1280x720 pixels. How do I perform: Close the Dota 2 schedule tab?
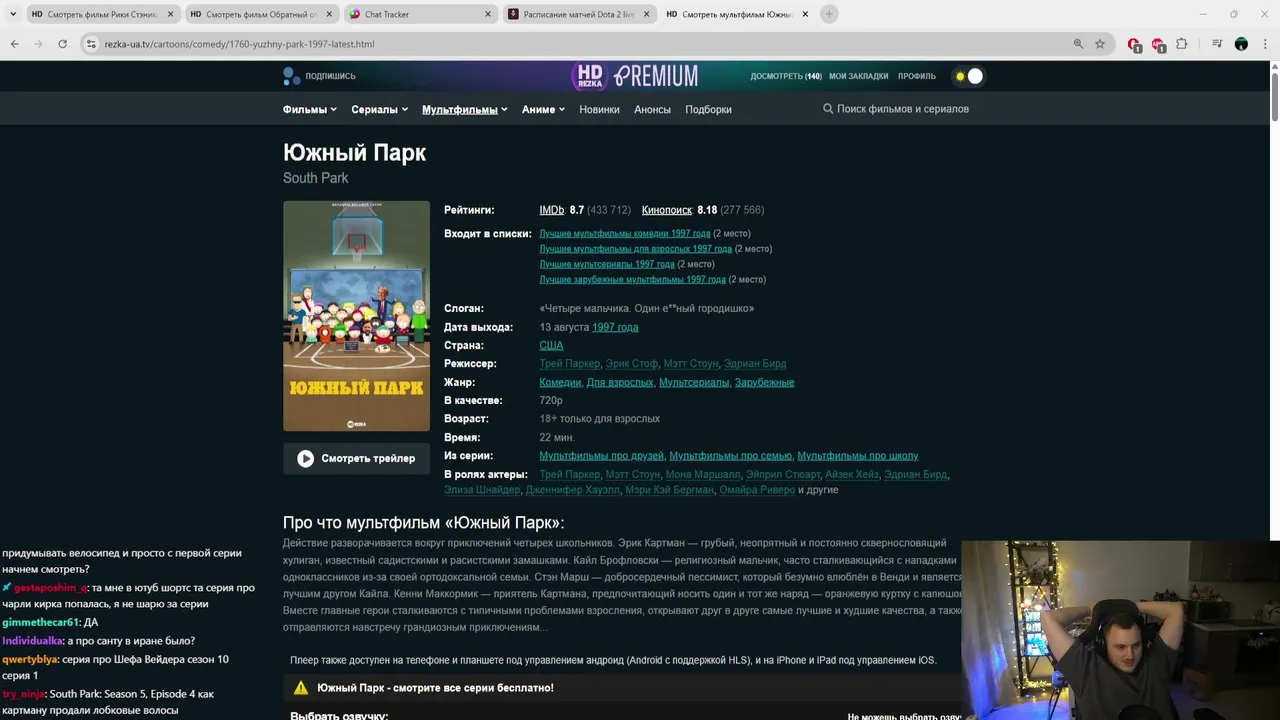tap(647, 14)
